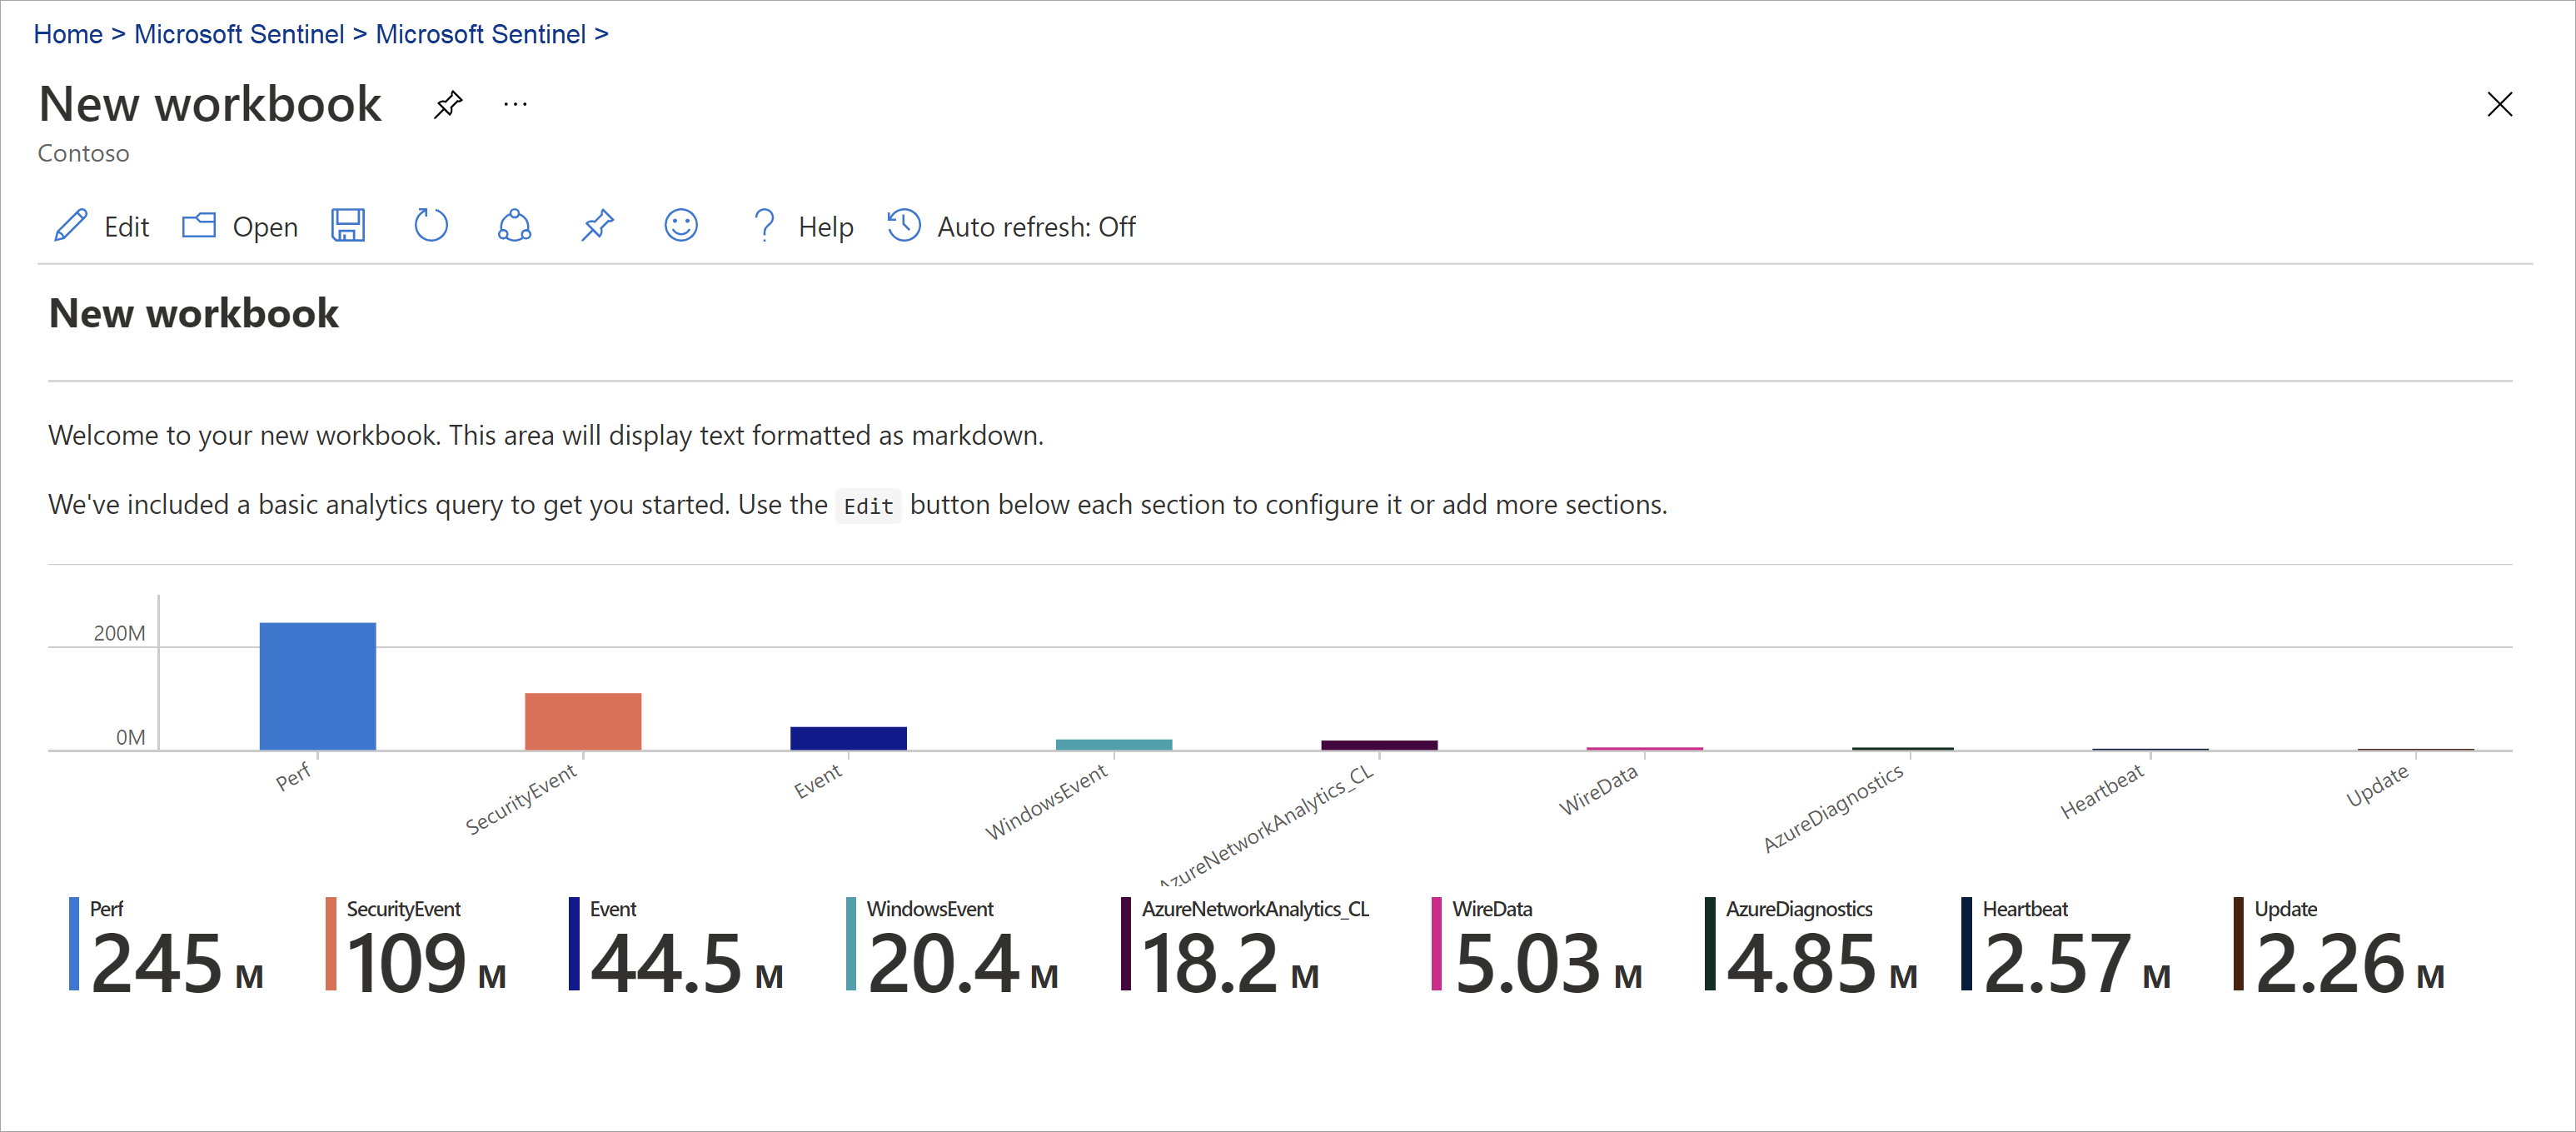
Task: Pin the blade with the title pin icon
Action: click(x=448, y=105)
